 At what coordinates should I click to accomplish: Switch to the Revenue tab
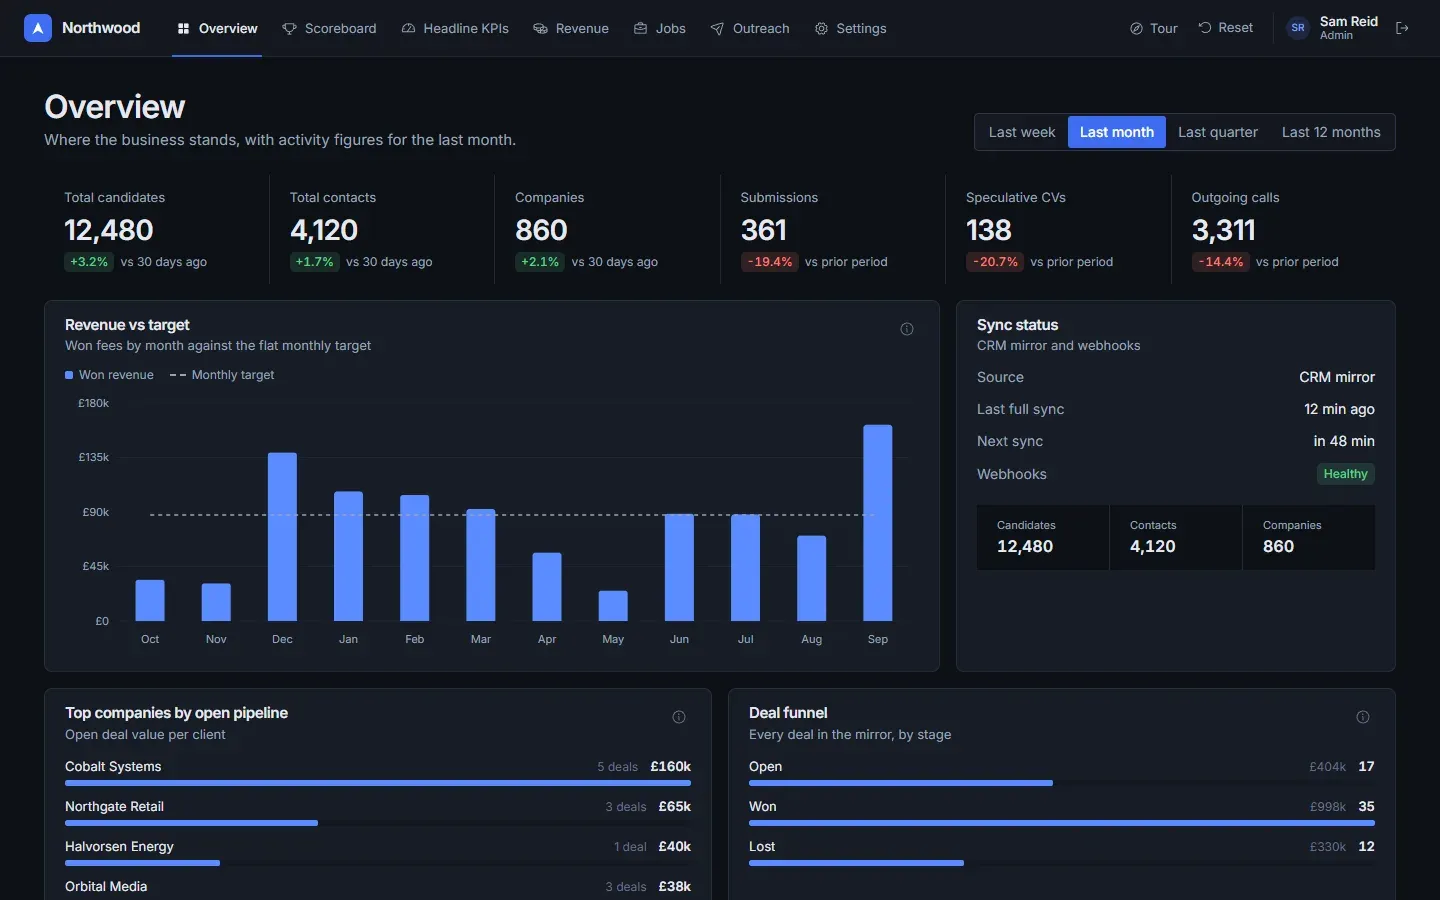coord(571,29)
